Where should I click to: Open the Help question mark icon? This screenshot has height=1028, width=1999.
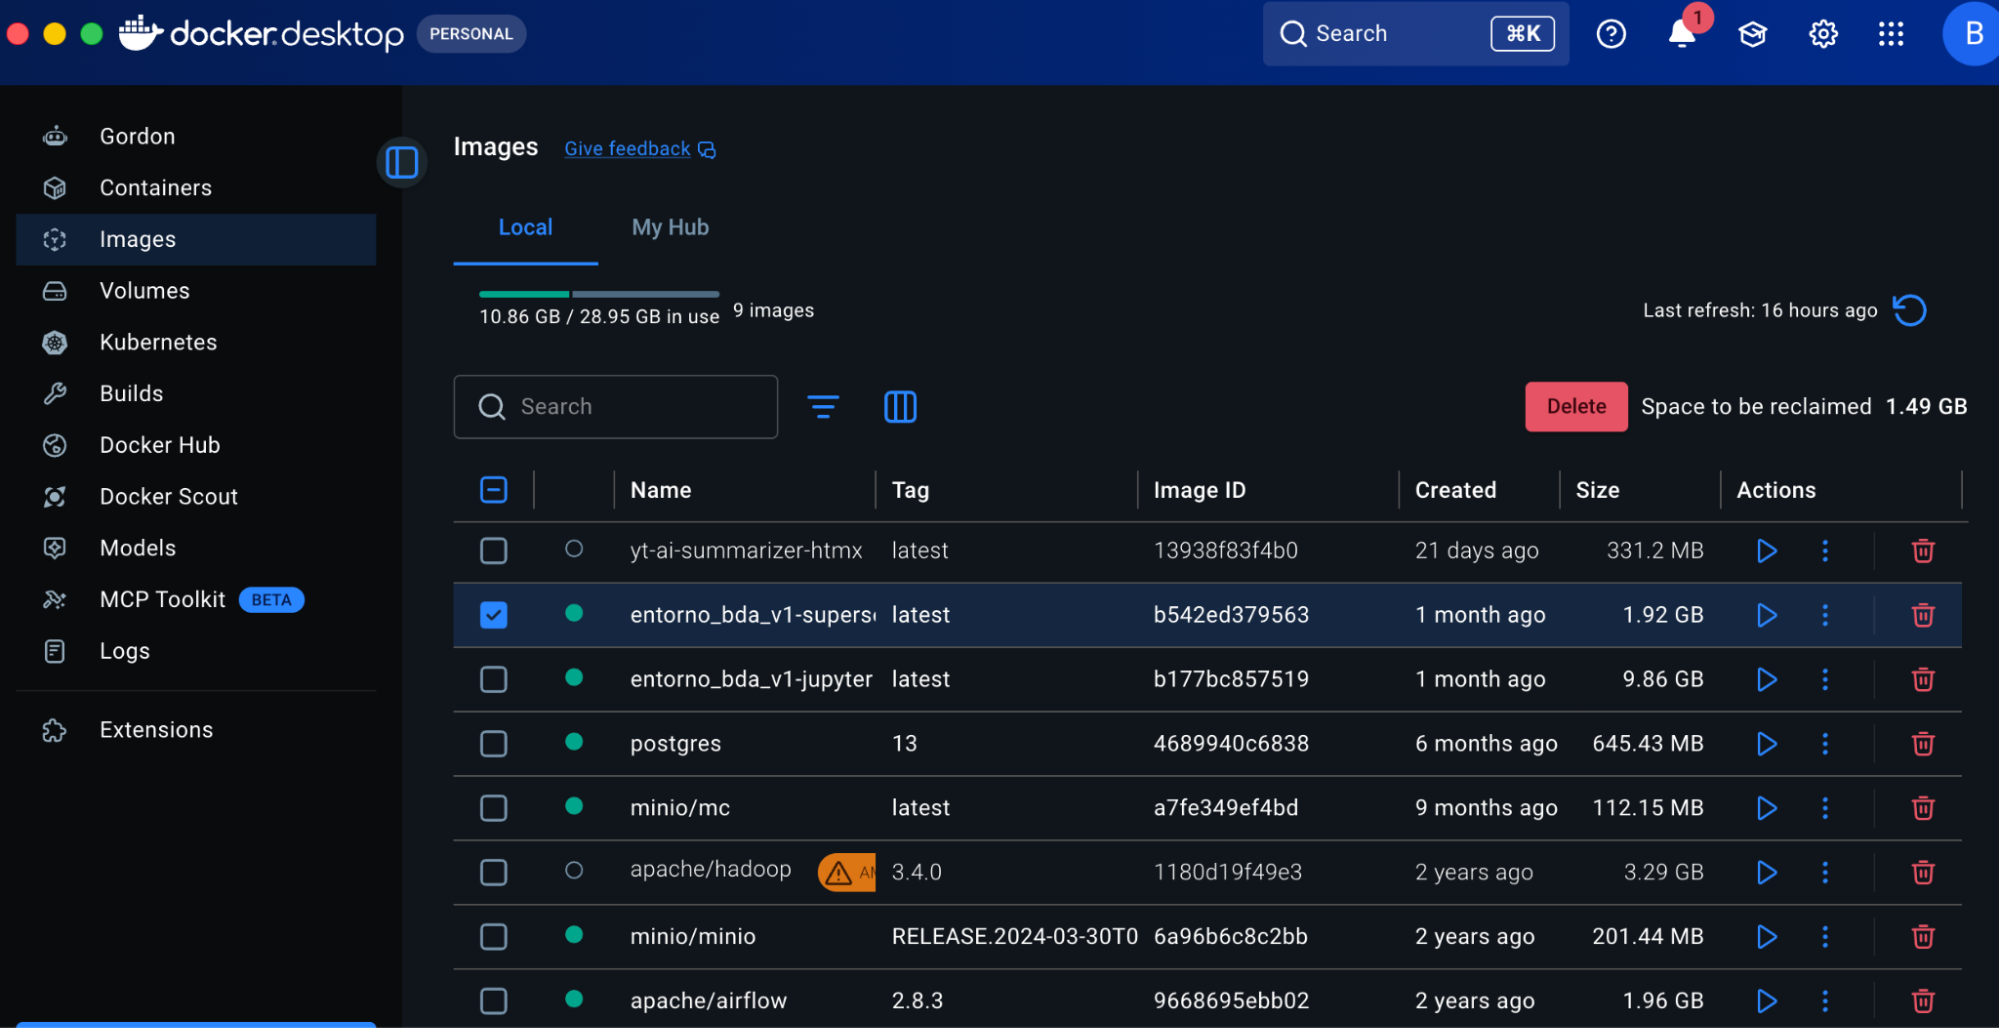pos(1611,34)
